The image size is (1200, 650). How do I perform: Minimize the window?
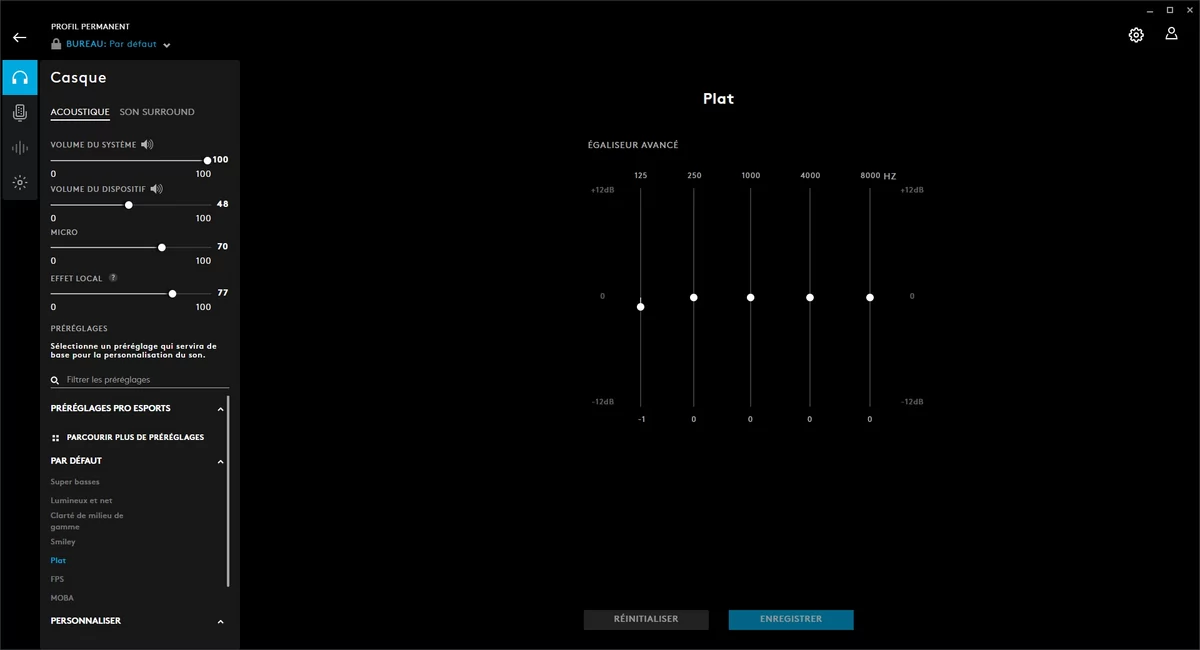(x=1151, y=9)
